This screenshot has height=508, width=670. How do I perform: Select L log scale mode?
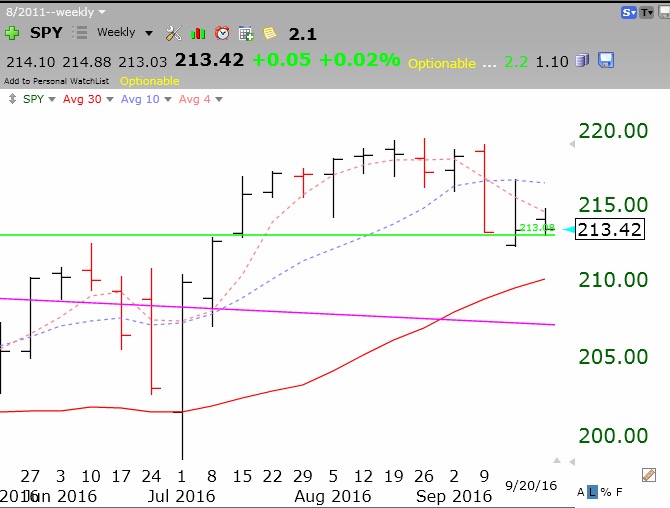pyautogui.click(x=592, y=492)
